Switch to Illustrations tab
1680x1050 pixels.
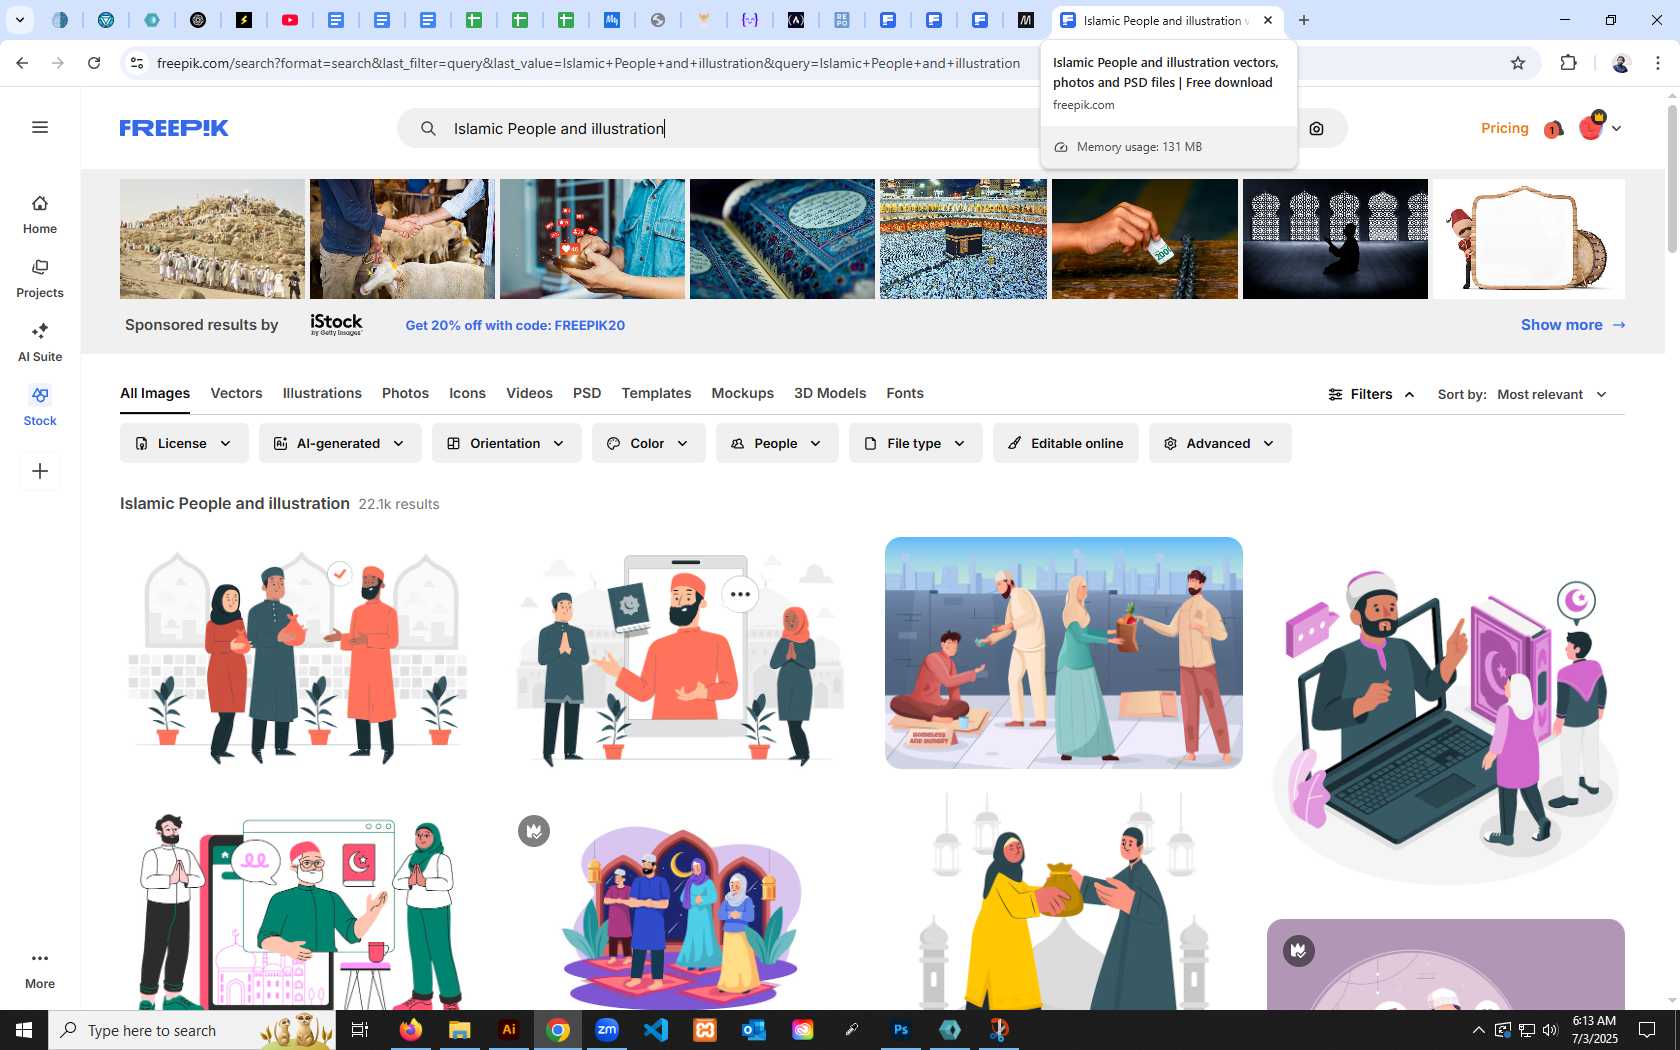coord(322,393)
